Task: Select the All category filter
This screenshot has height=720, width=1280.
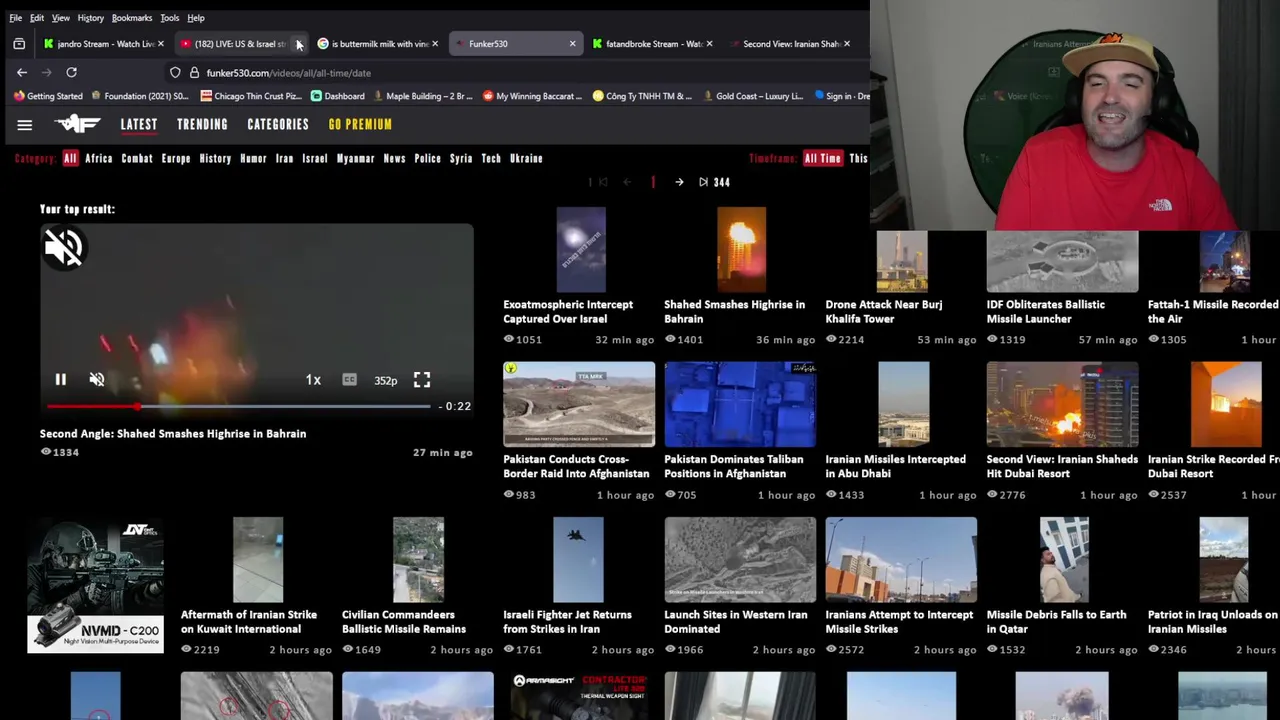Action: 70,158
